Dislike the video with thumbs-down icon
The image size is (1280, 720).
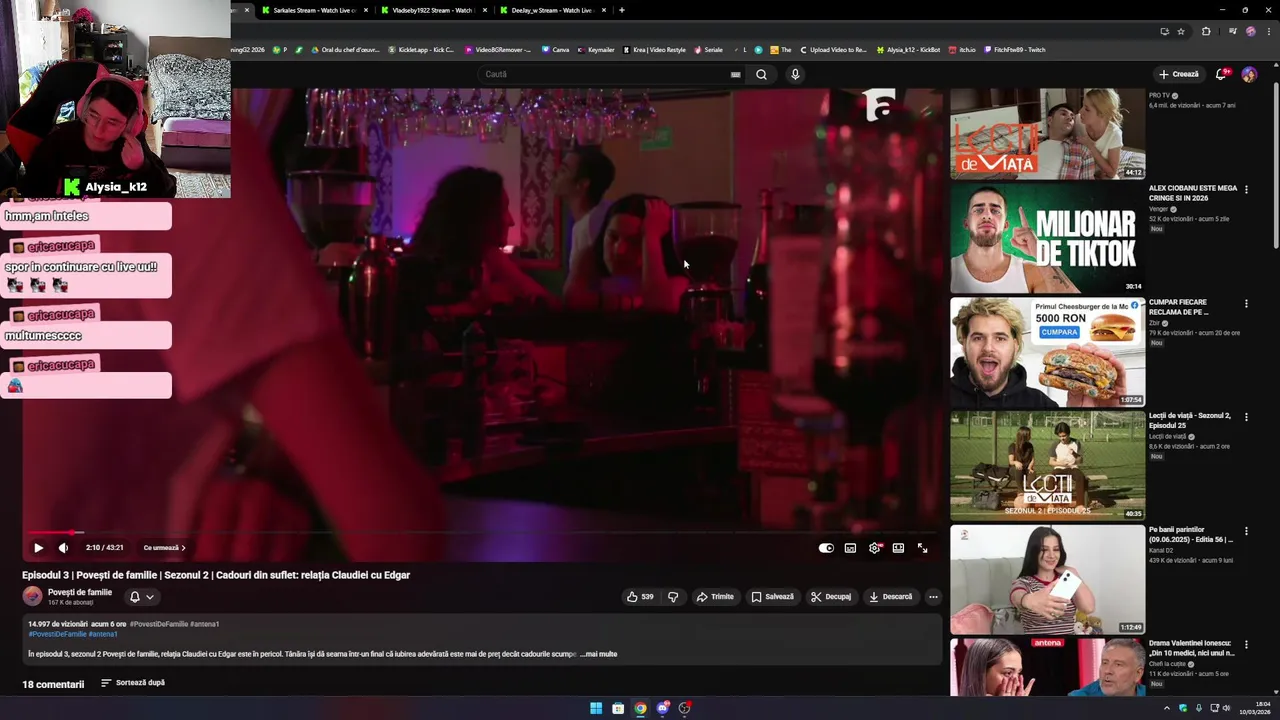(673, 597)
